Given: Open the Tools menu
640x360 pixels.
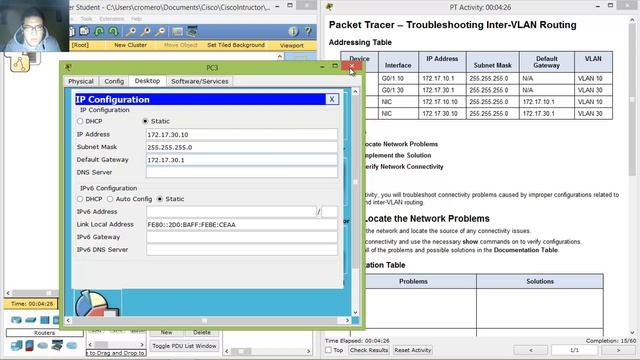Looking at the screenshot, I should point(87,19).
